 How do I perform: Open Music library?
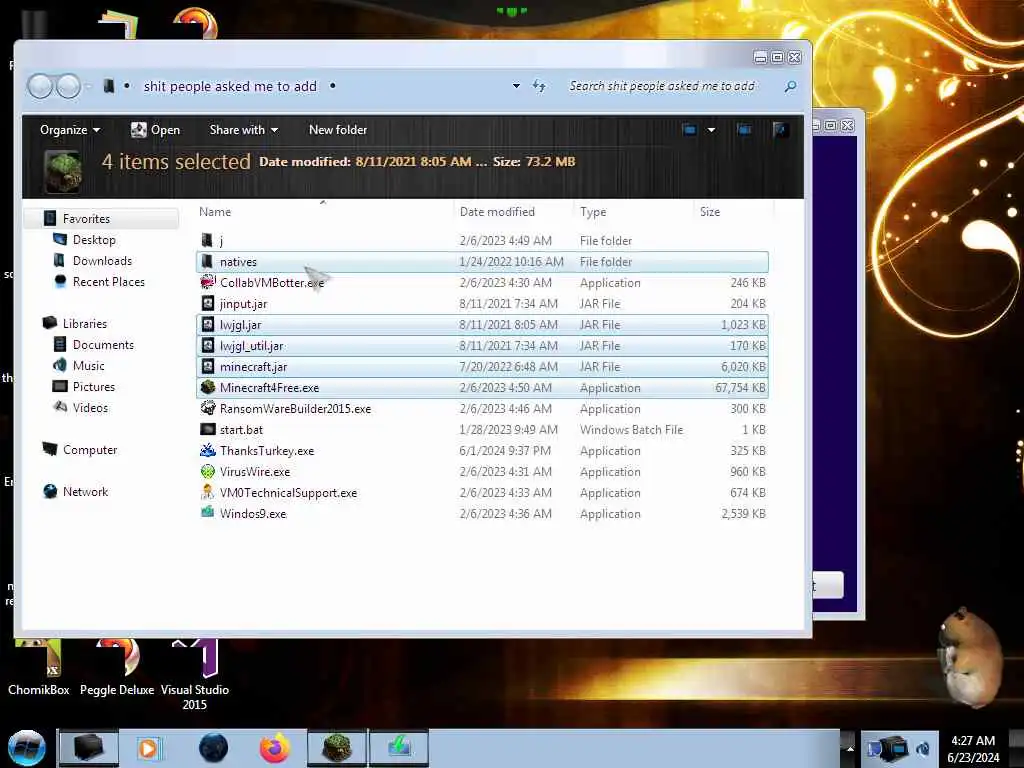tap(89, 366)
